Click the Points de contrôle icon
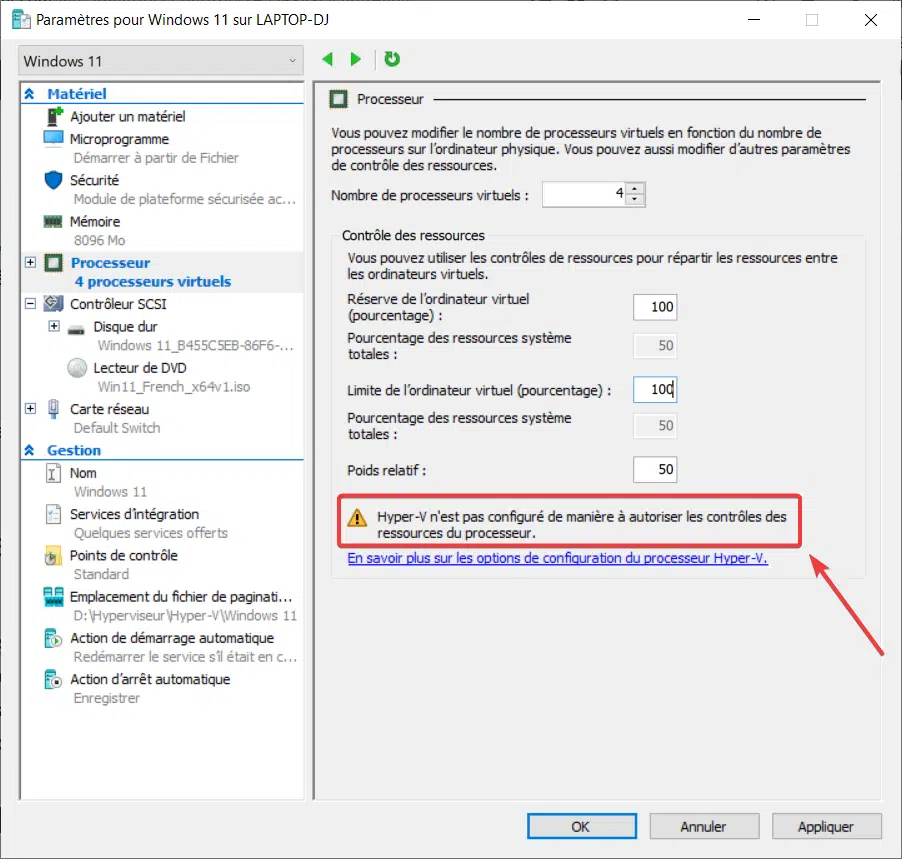 tap(53, 556)
